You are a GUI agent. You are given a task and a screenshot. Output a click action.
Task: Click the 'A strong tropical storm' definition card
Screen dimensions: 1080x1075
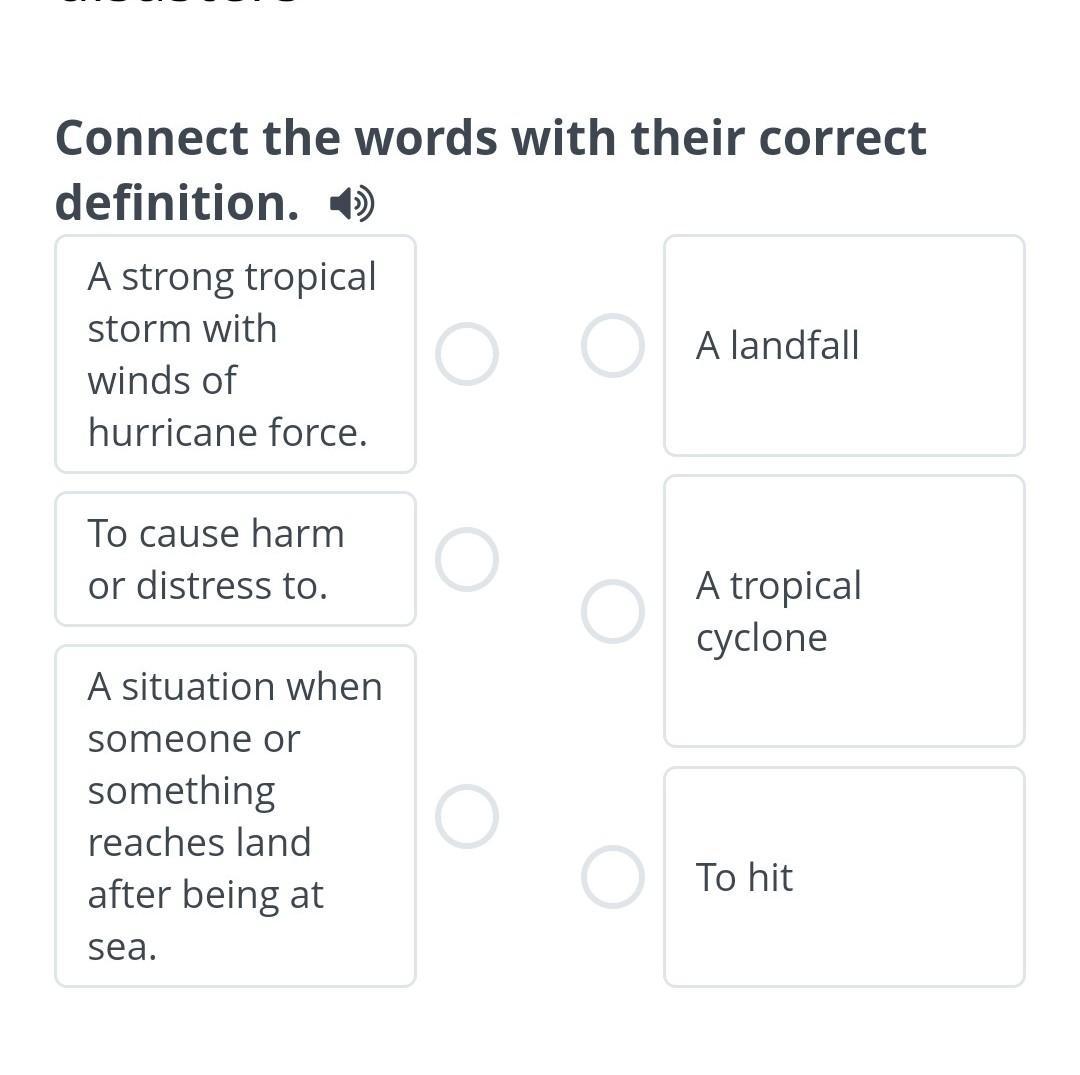(x=235, y=354)
